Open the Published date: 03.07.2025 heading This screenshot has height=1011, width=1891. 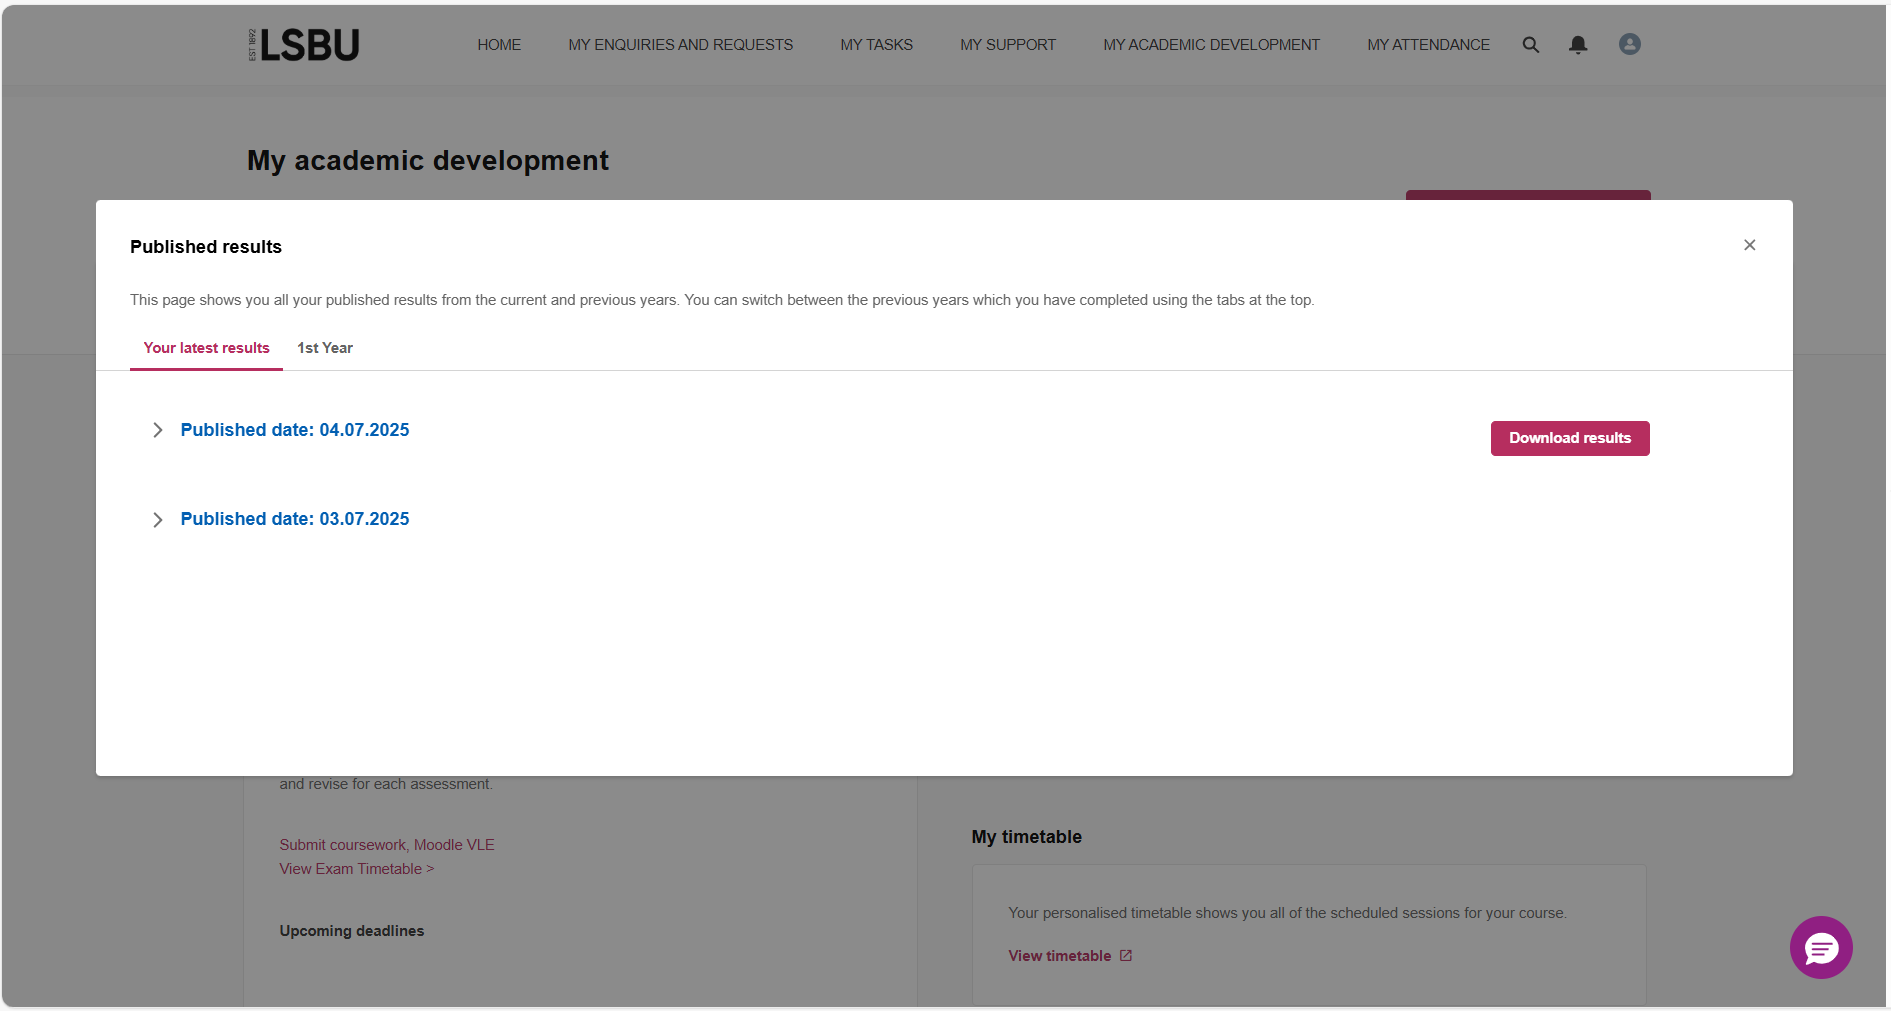pos(295,519)
